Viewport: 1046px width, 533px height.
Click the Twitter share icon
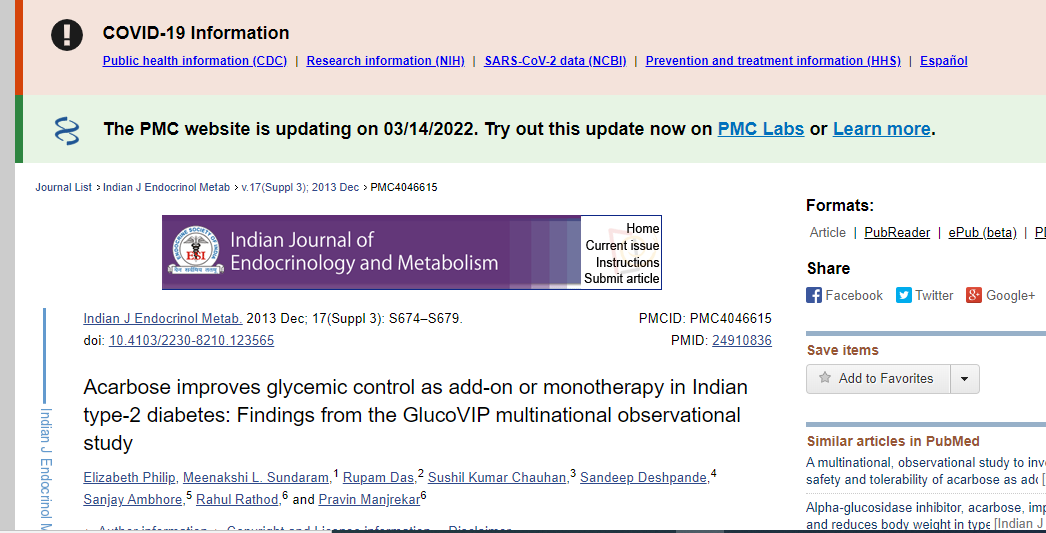pos(904,295)
